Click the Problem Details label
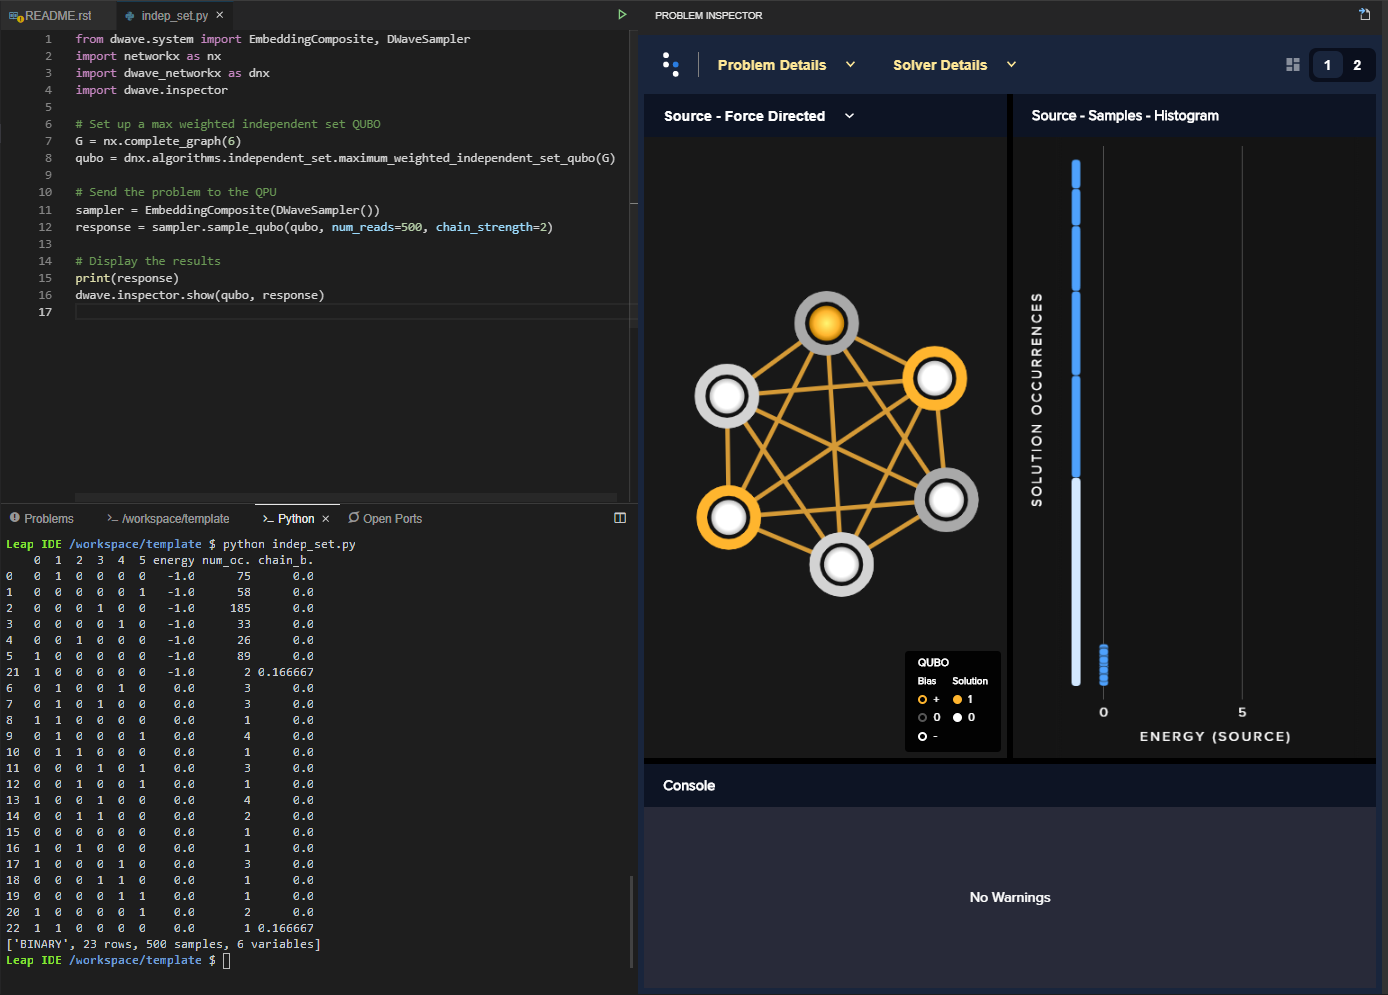The width and height of the screenshot is (1388, 995). pyautogui.click(x=772, y=65)
